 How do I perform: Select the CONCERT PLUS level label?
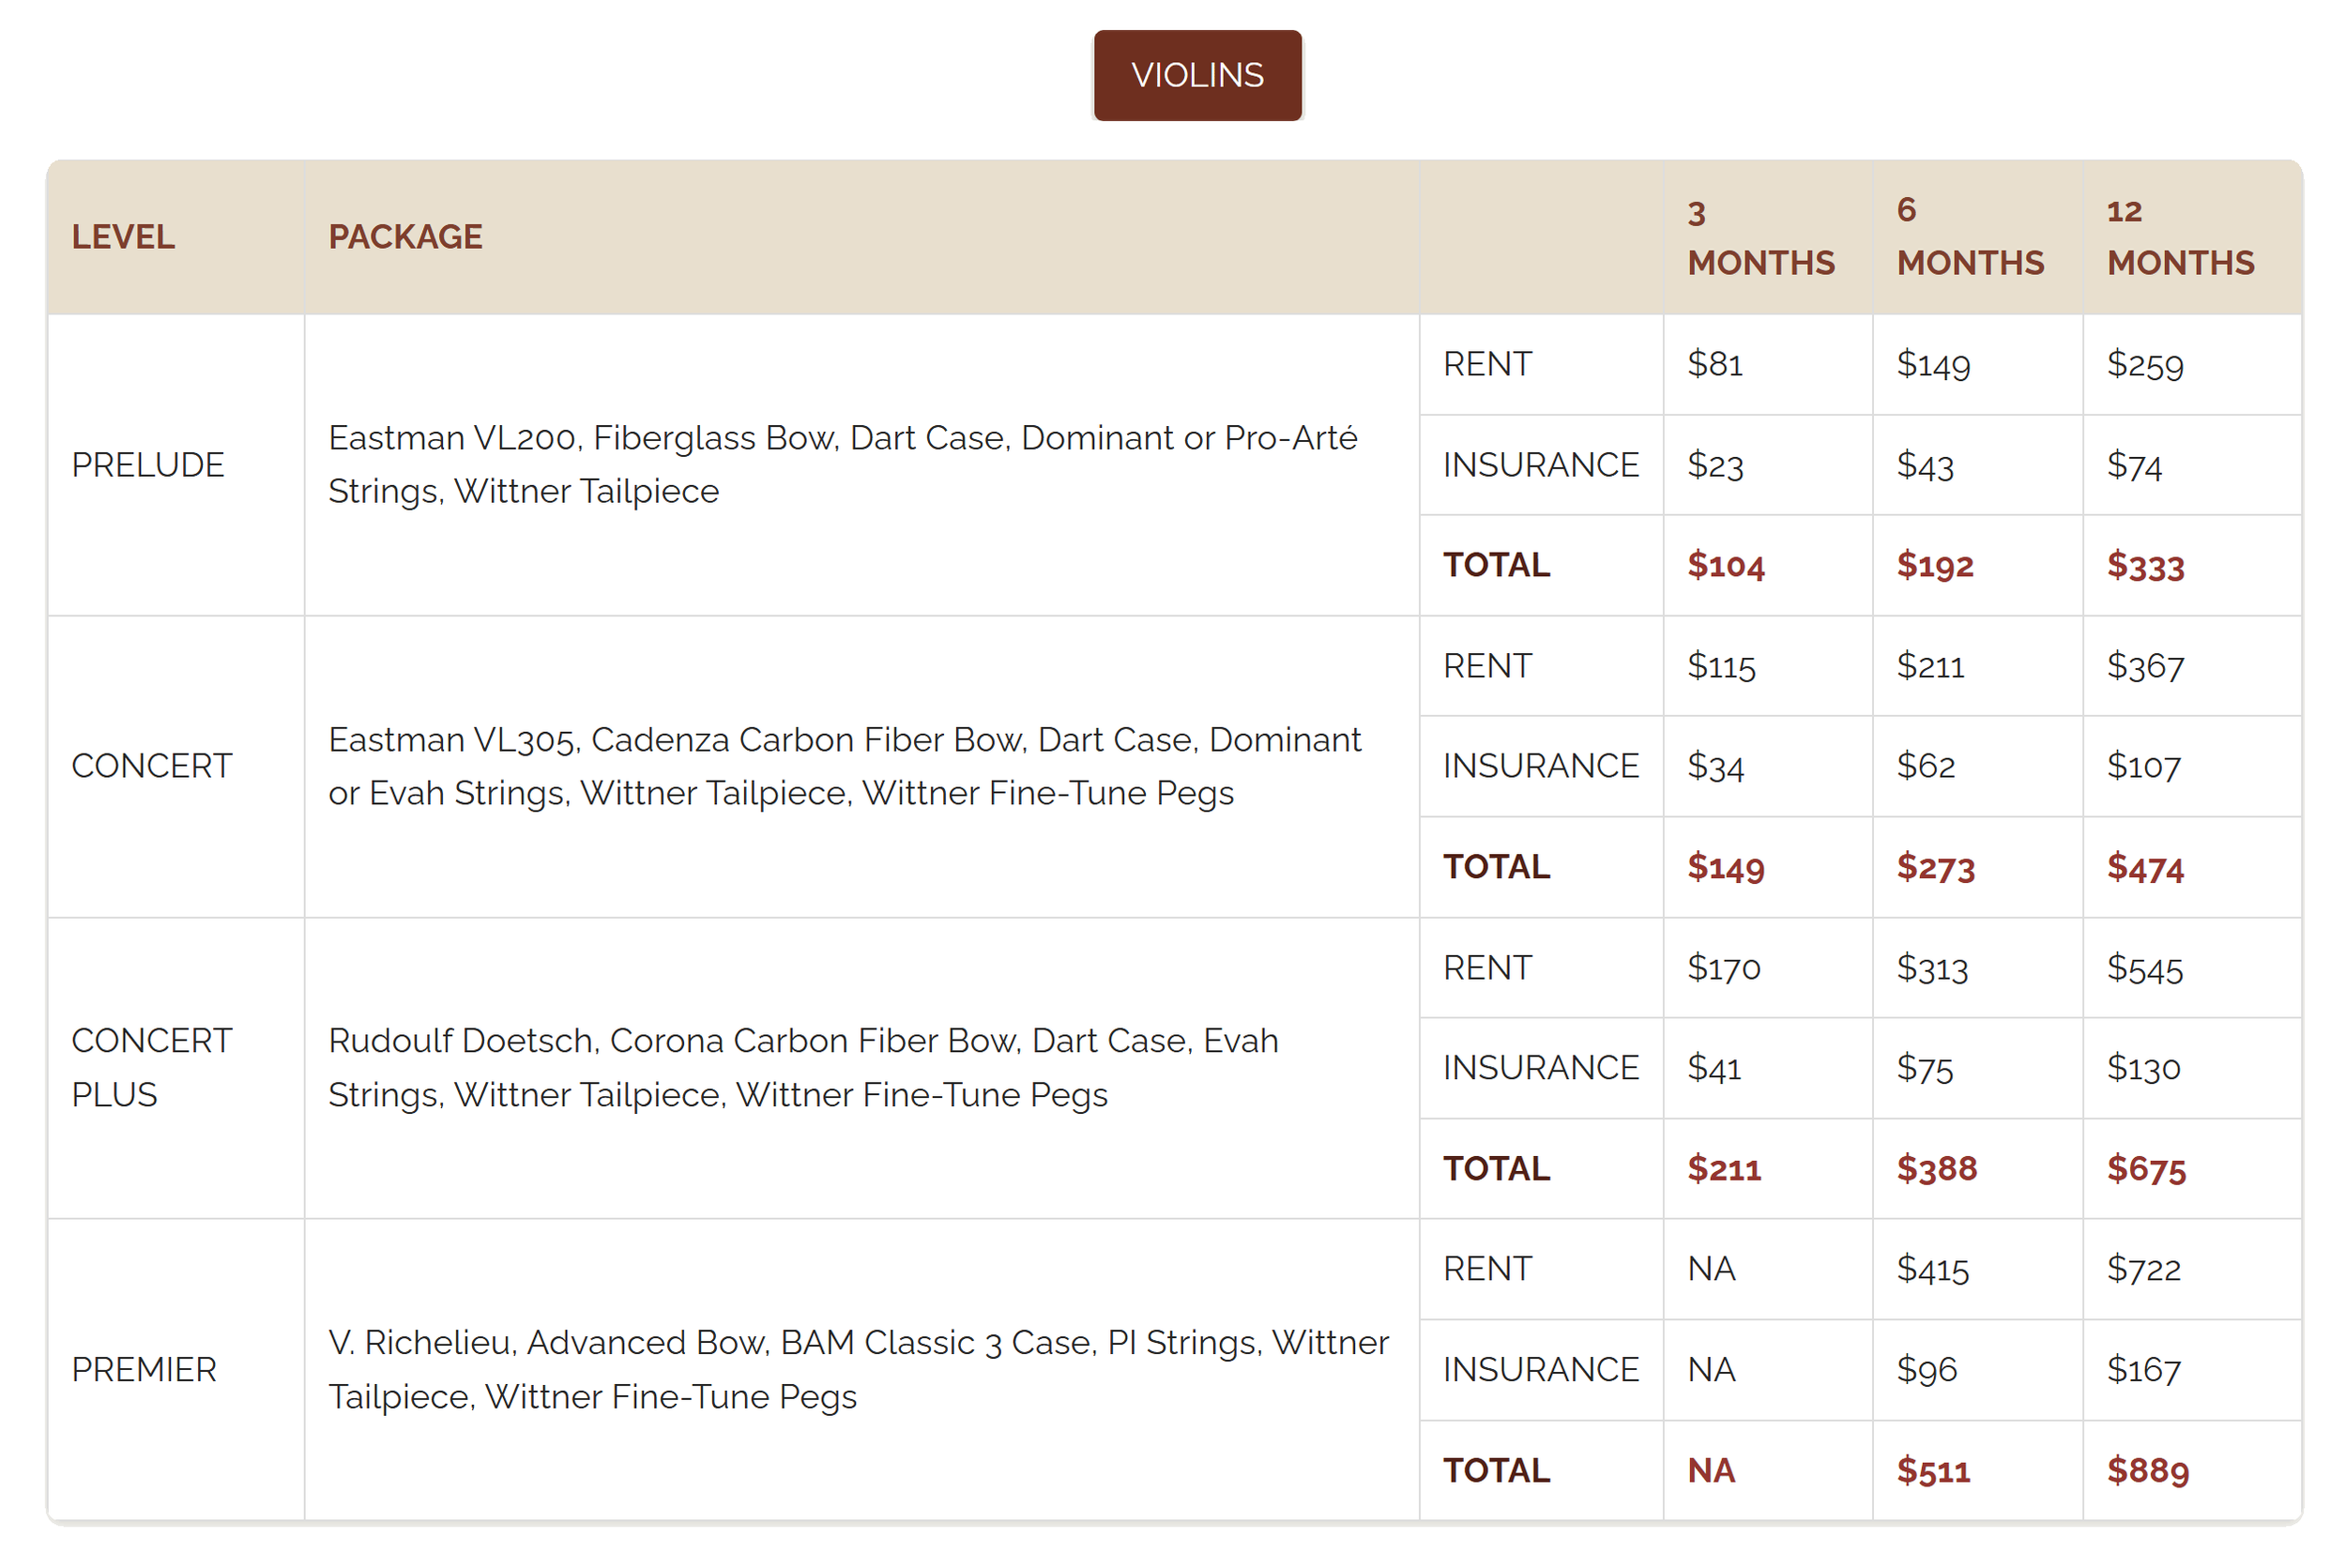(153, 1067)
